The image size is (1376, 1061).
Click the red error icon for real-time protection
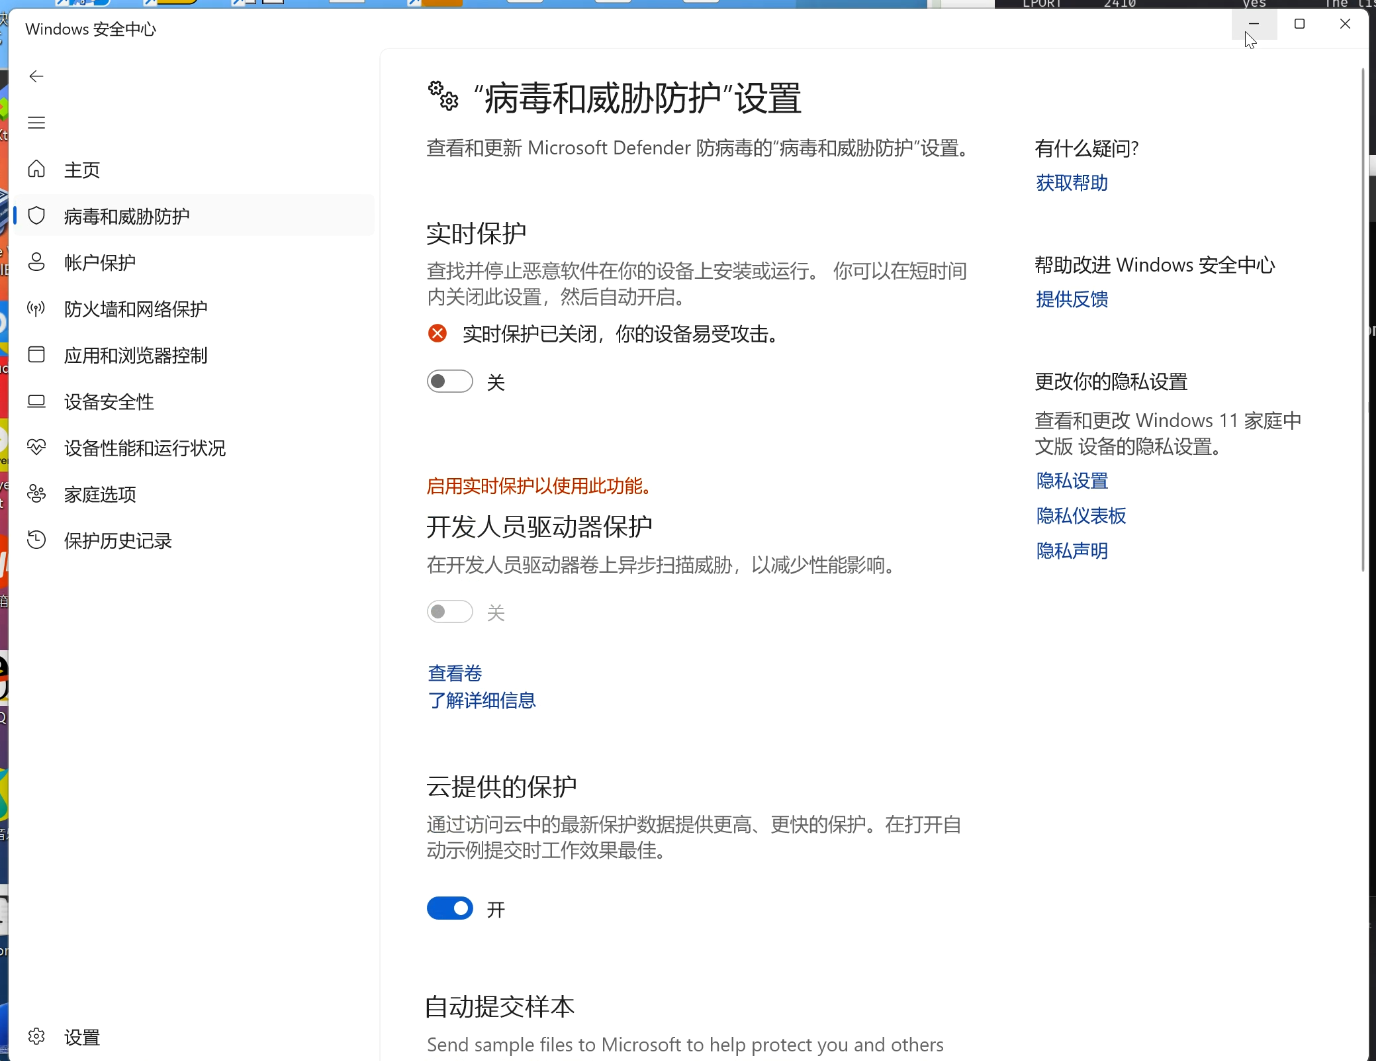pos(438,333)
